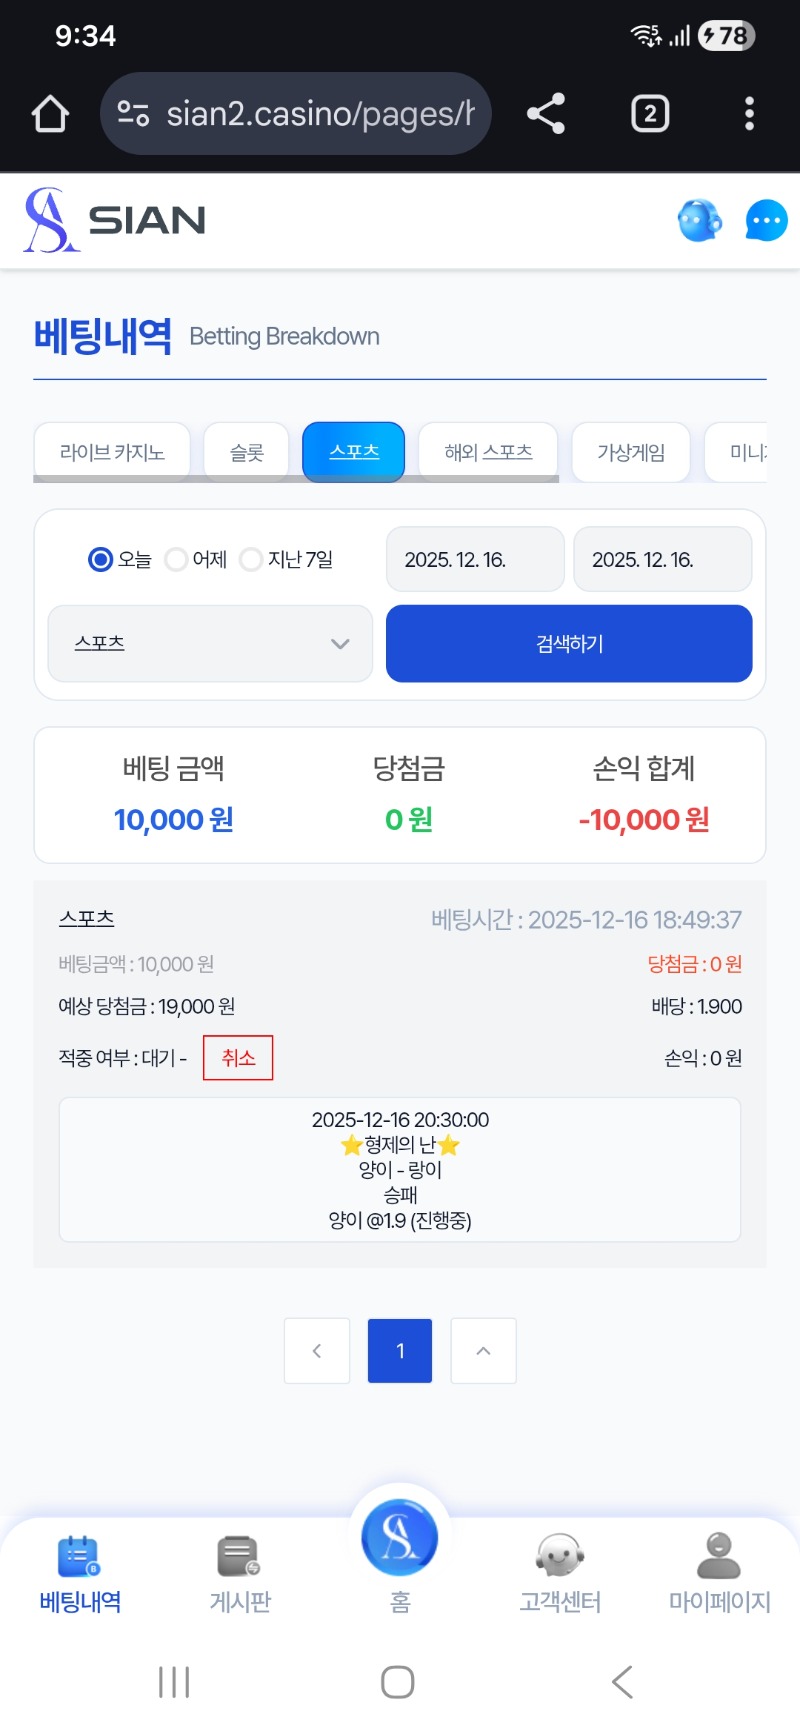Select the 지난 7일 radio option

click(x=251, y=559)
